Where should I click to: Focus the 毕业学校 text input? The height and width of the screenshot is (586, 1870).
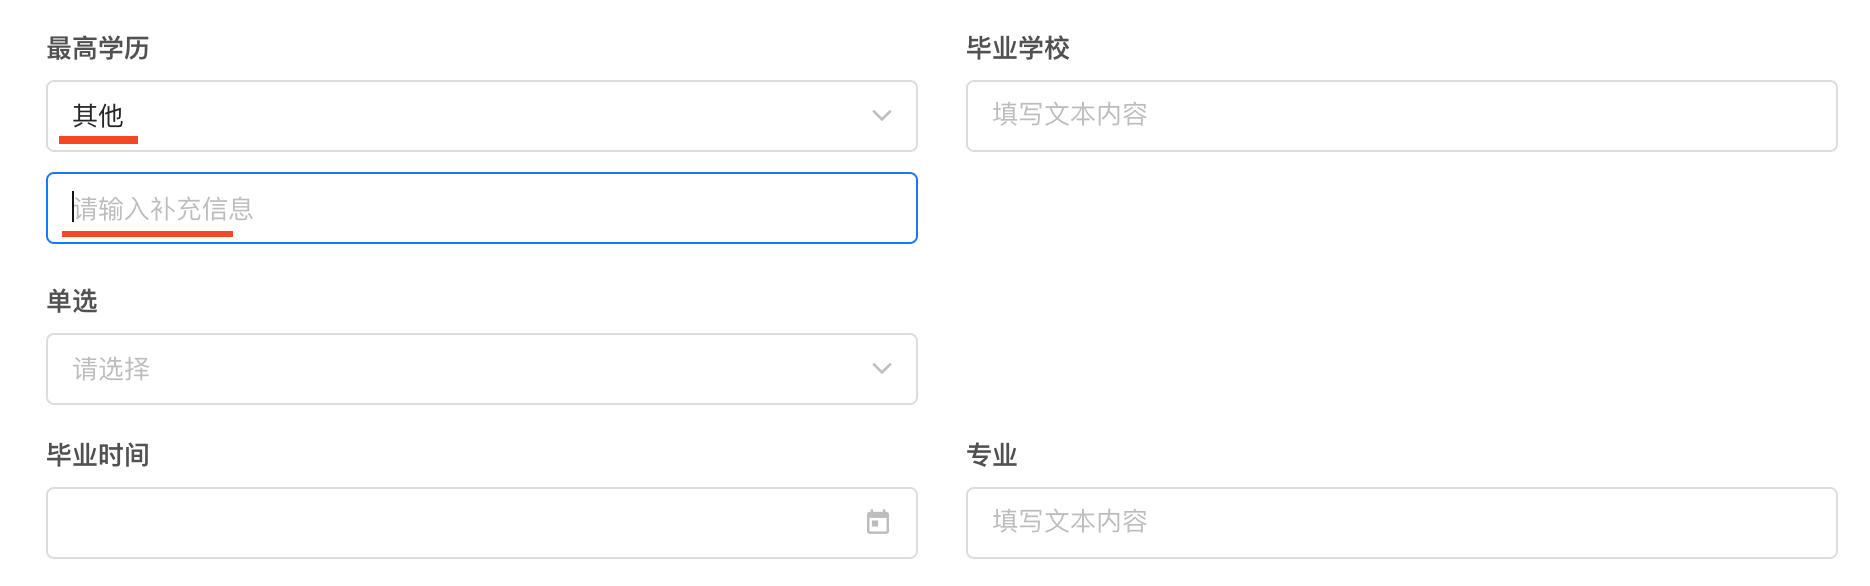coord(1400,116)
